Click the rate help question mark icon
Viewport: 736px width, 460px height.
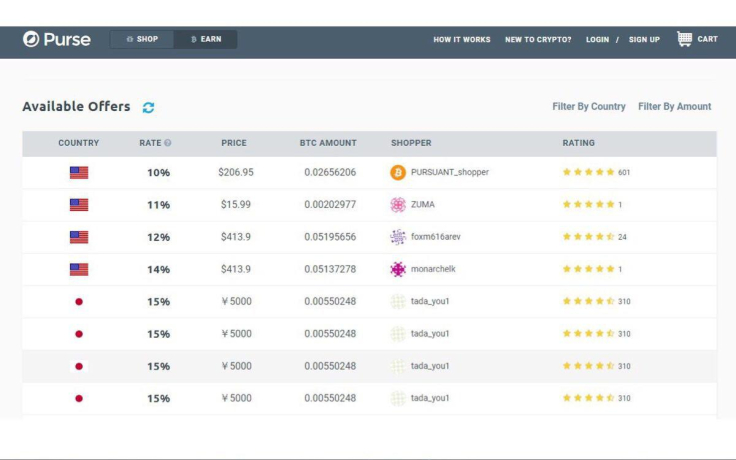click(x=168, y=143)
